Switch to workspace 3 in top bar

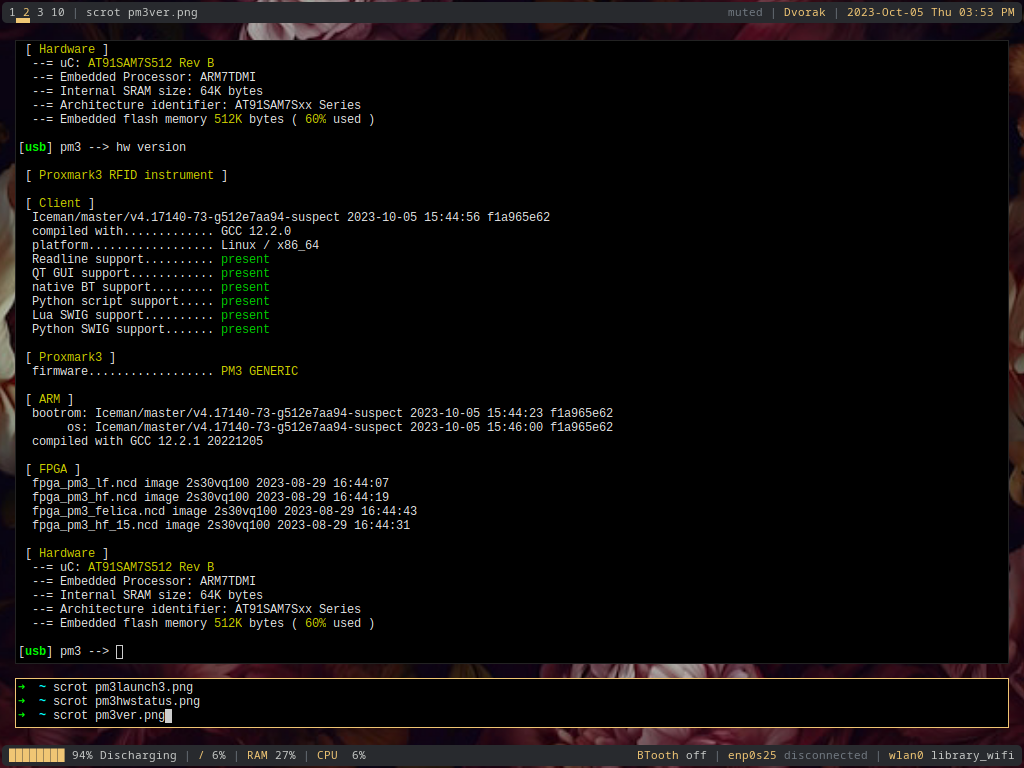[x=40, y=12]
